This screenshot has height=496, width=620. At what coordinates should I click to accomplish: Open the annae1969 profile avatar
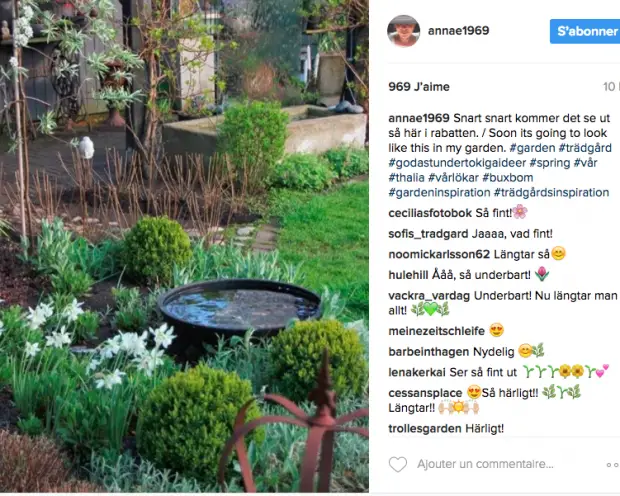[403, 31]
